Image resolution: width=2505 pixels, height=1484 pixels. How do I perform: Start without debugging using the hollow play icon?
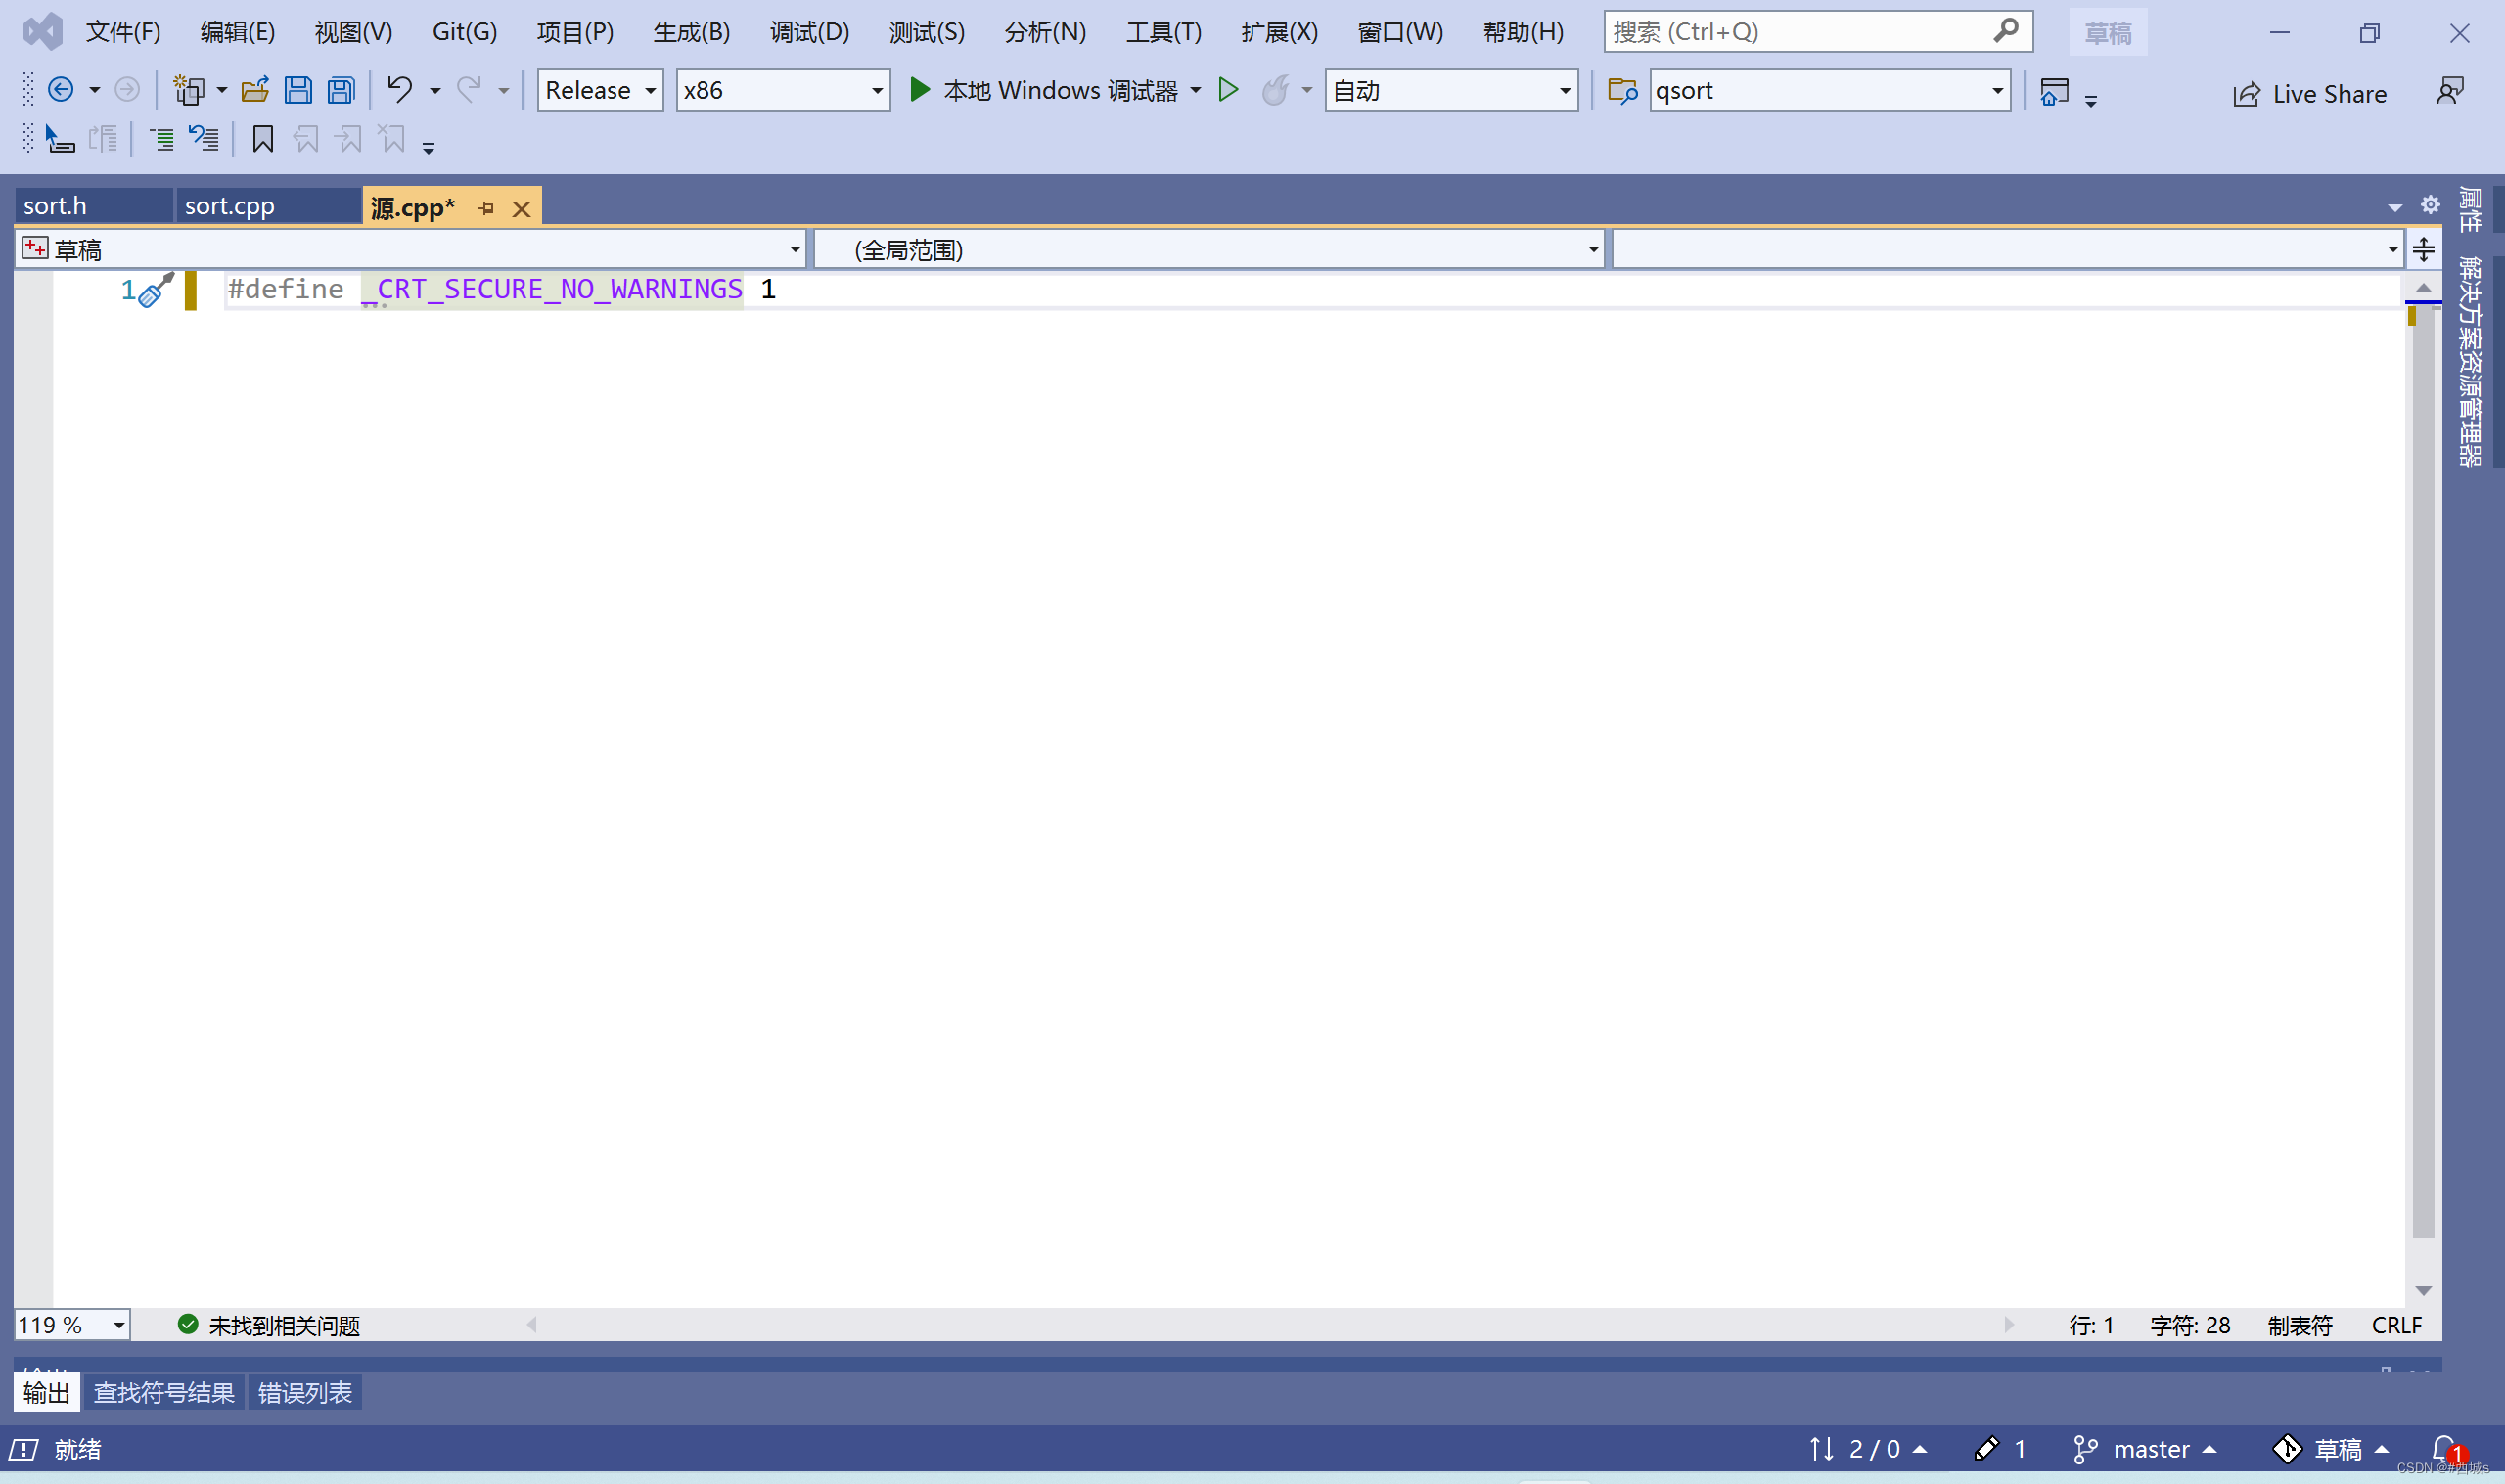point(1228,90)
